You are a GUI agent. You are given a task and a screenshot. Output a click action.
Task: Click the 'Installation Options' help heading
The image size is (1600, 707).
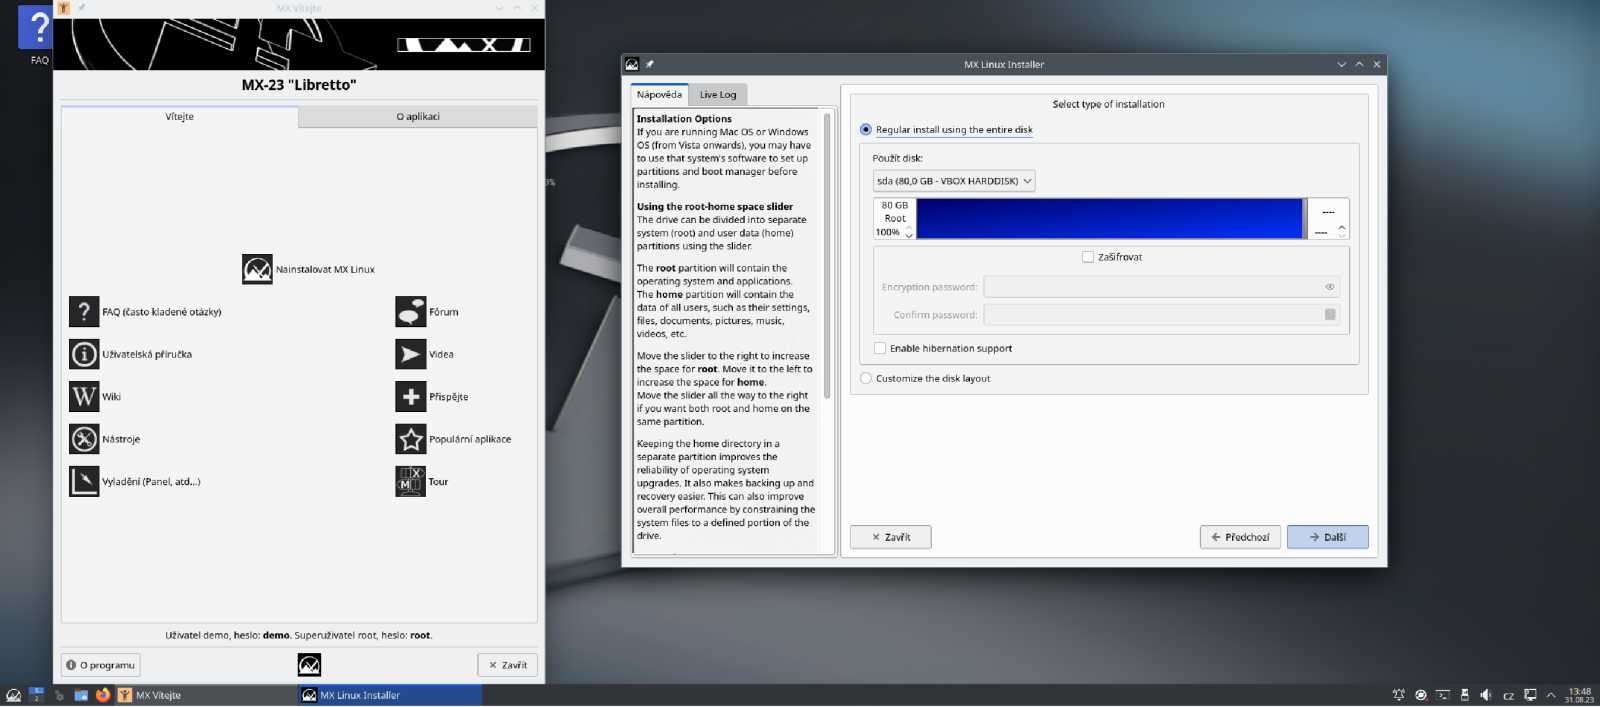(684, 119)
